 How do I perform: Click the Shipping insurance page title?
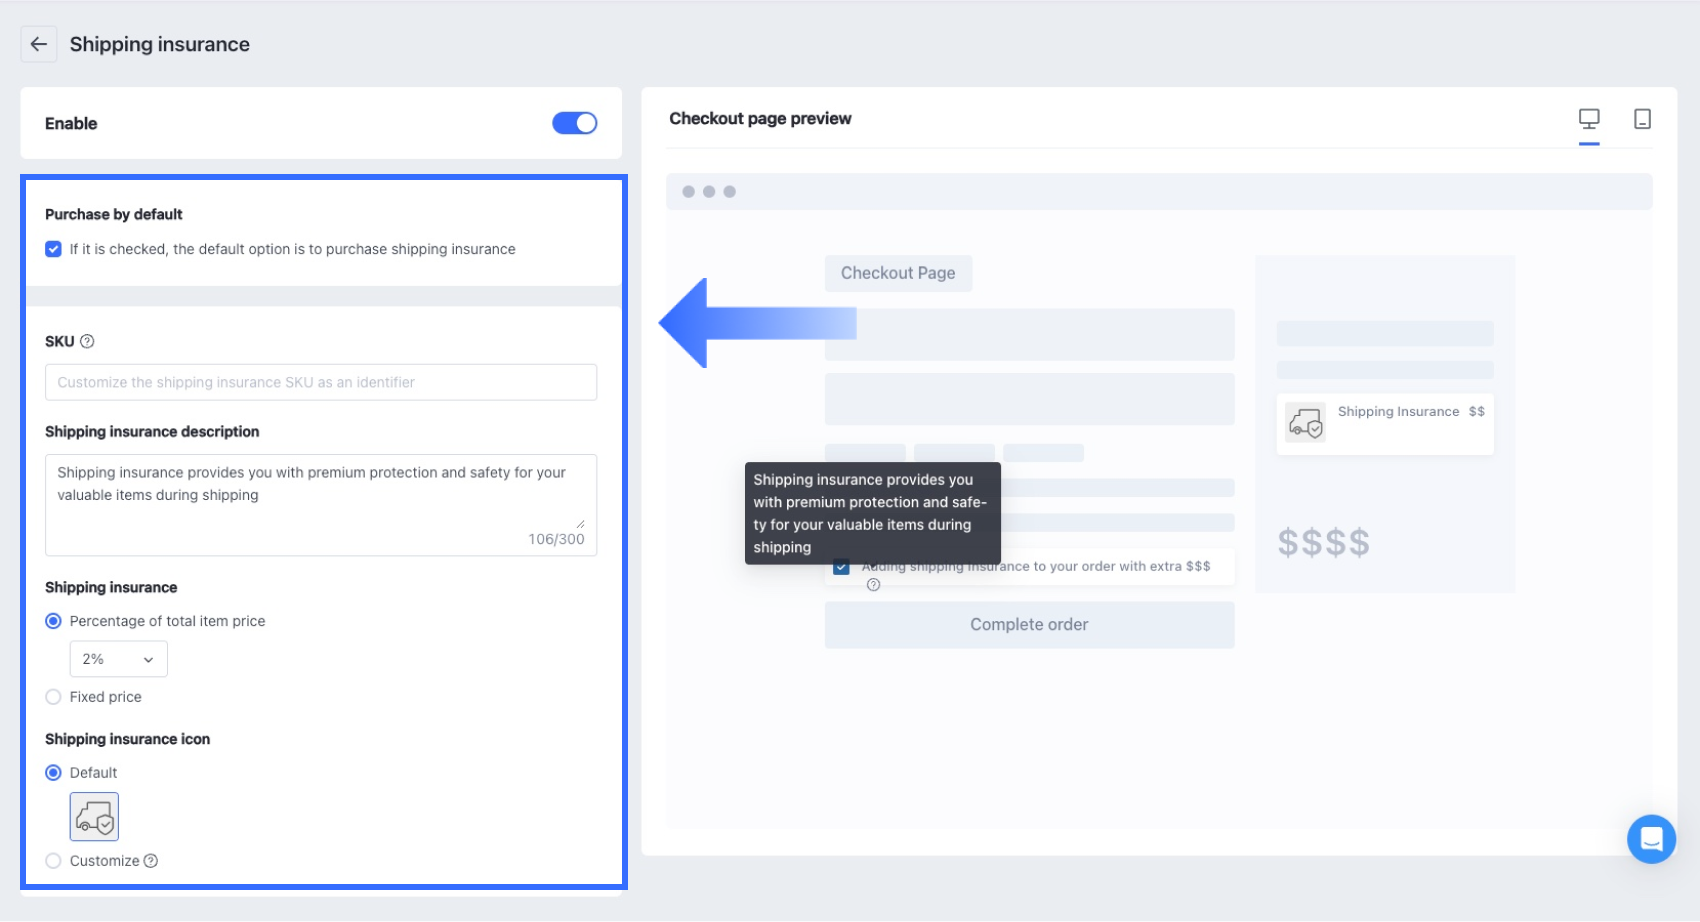click(160, 44)
